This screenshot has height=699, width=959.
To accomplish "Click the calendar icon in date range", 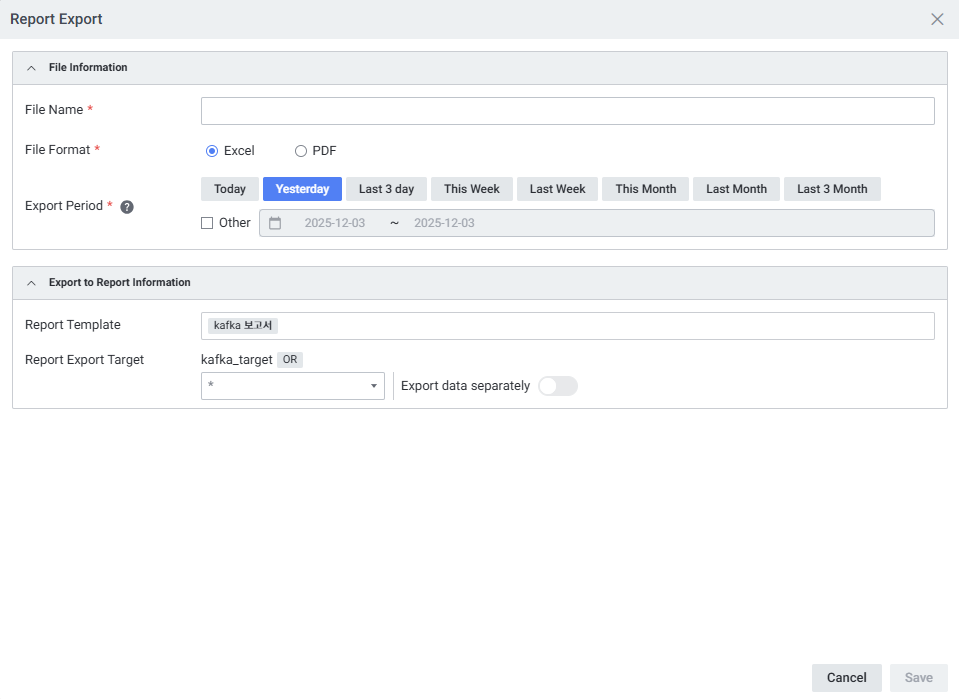I will click(275, 223).
